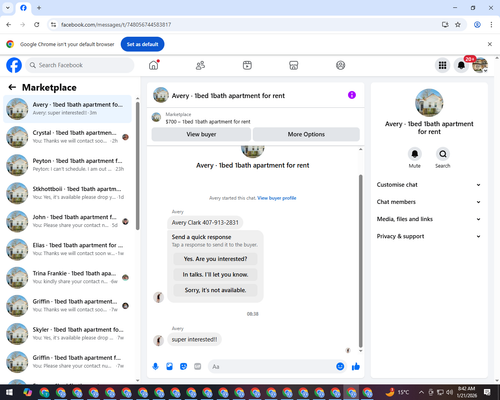The height and width of the screenshot is (400, 500).
Task: Send quick reply 'Sorry, it's not available.'
Action: tap(215, 290)
